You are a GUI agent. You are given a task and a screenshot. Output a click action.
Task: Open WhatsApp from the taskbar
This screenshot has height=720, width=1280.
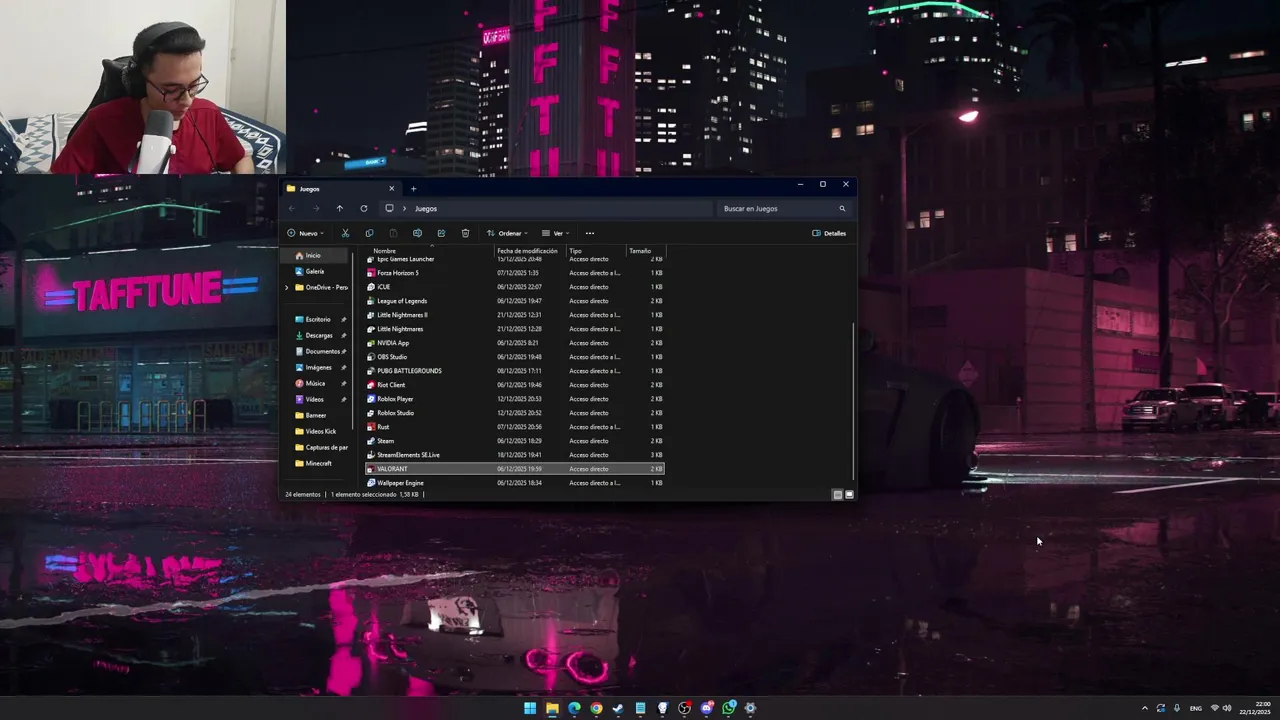click(729, 708)
